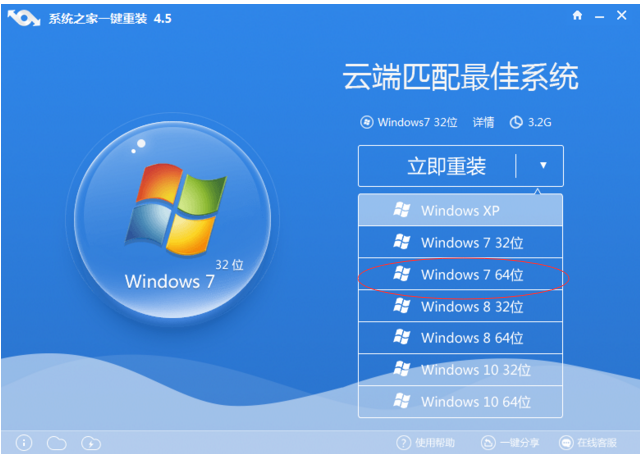Open the cloud icon in bottom bar
This screenshot has width=640, height=454.
[57, 441]
